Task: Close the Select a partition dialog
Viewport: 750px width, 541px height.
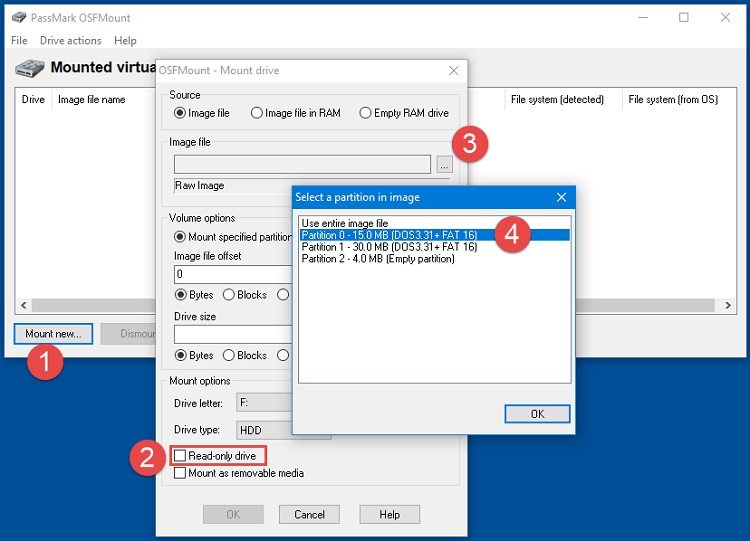Action: (x=562, y=197)
